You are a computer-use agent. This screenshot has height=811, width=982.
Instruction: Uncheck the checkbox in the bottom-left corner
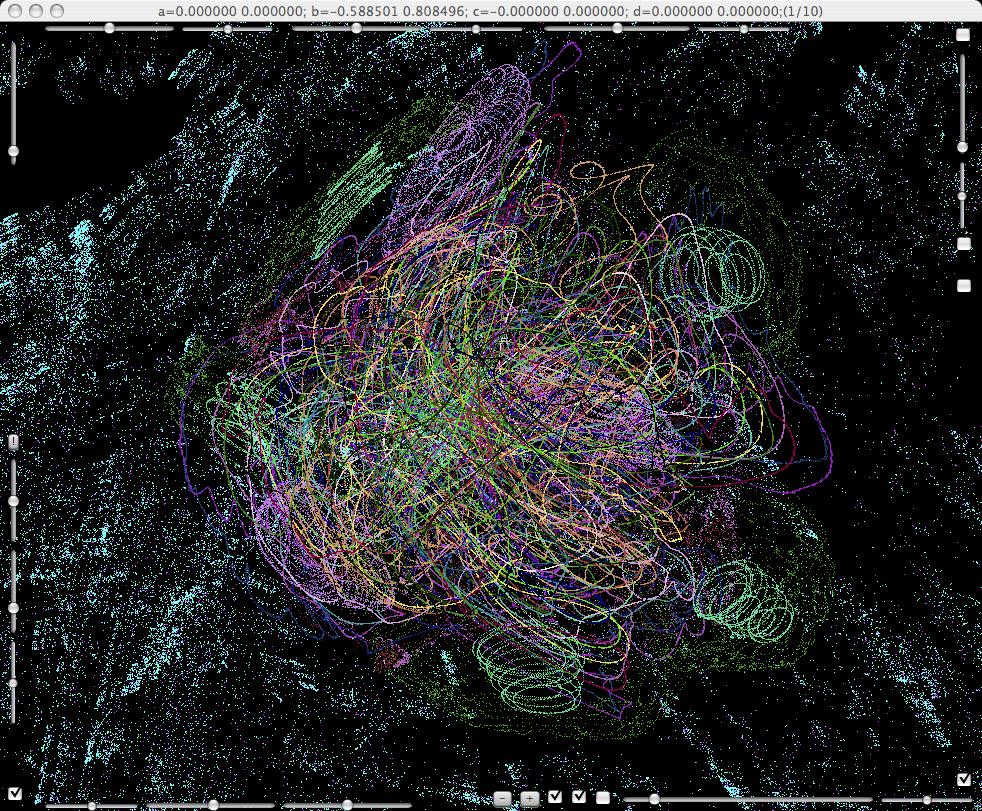[15, 793]
